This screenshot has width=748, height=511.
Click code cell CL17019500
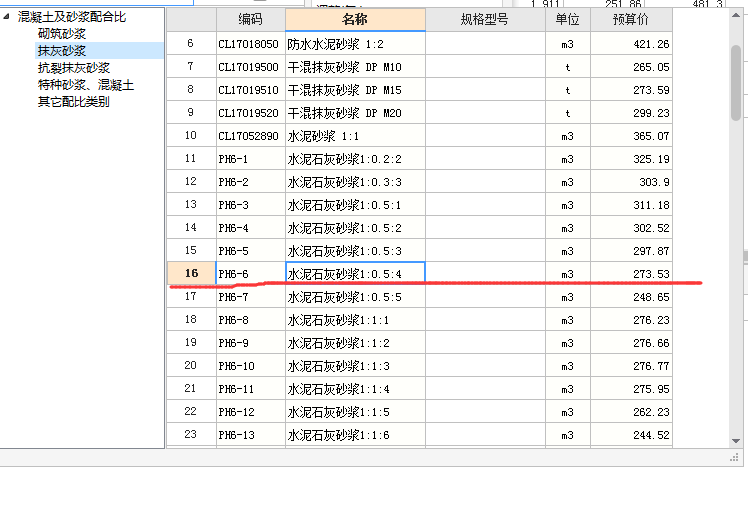250,67
